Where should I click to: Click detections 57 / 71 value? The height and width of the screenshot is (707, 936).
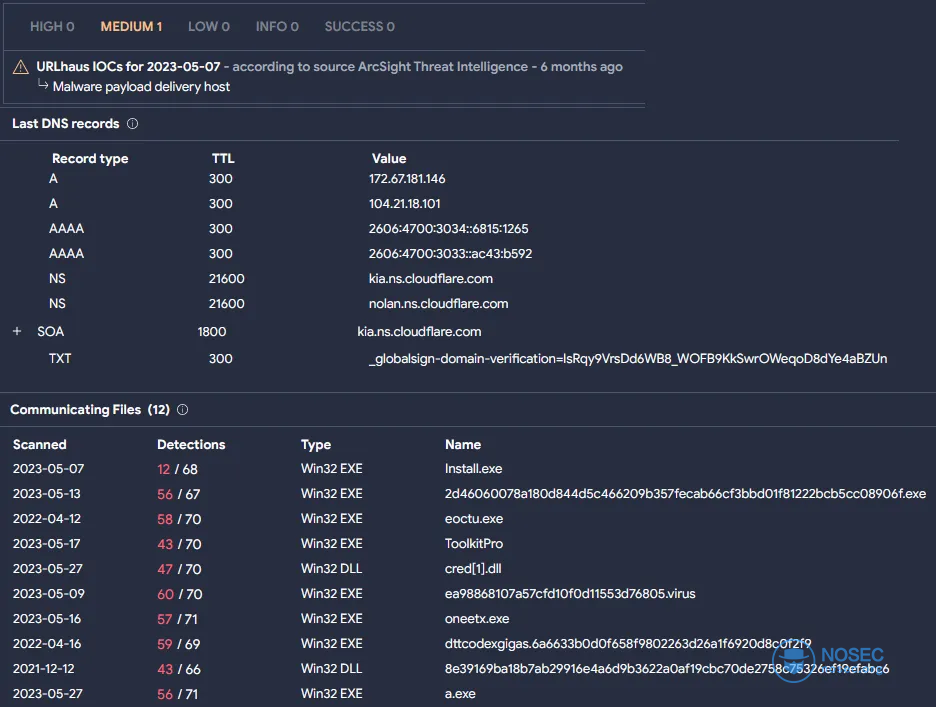click(x=177, y=619)
